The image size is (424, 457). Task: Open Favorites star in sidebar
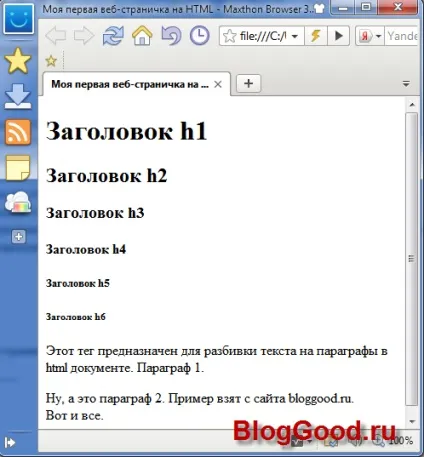18,61
